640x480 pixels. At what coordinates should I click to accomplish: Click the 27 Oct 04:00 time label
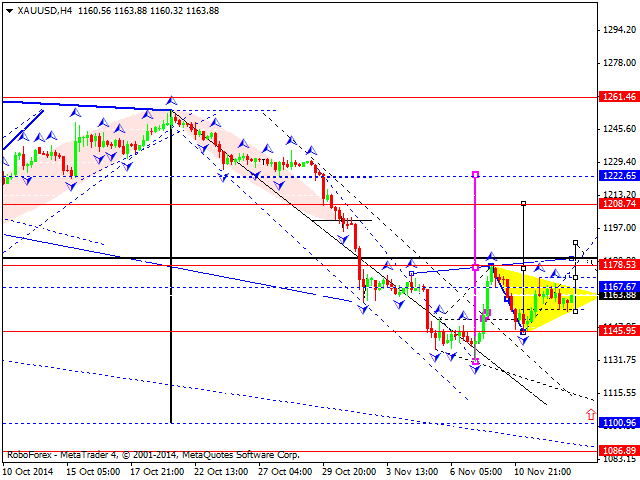point(285,472)
